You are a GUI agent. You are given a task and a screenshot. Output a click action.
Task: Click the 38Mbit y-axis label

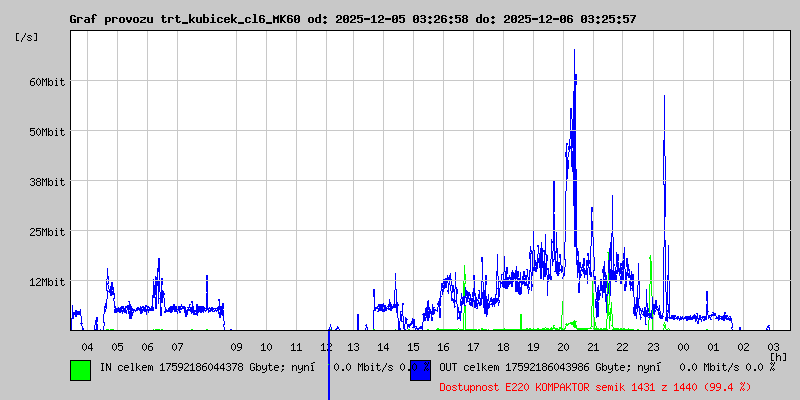point(47,182)
